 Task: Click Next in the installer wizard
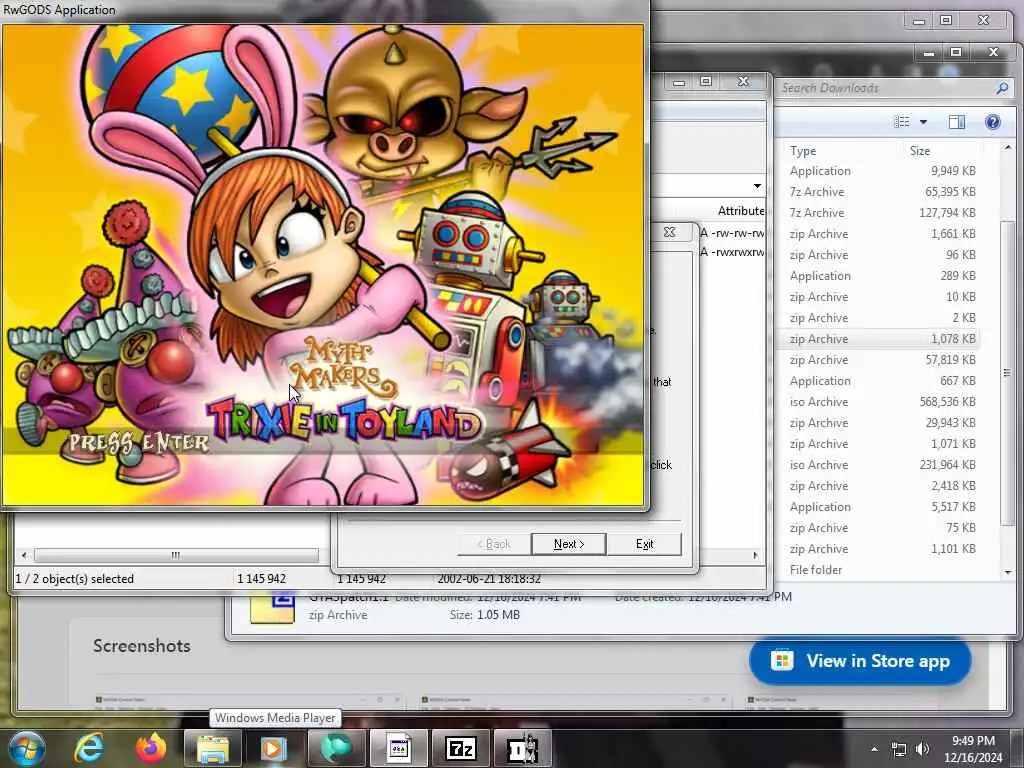coord(568,544)
